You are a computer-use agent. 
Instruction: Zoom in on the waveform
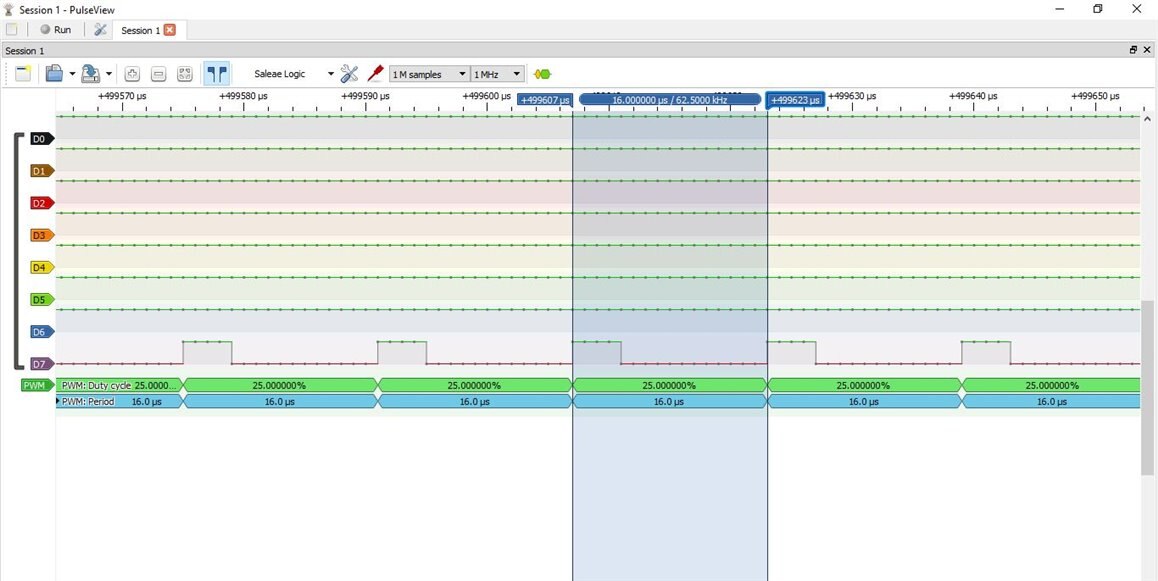pos(132,74)
